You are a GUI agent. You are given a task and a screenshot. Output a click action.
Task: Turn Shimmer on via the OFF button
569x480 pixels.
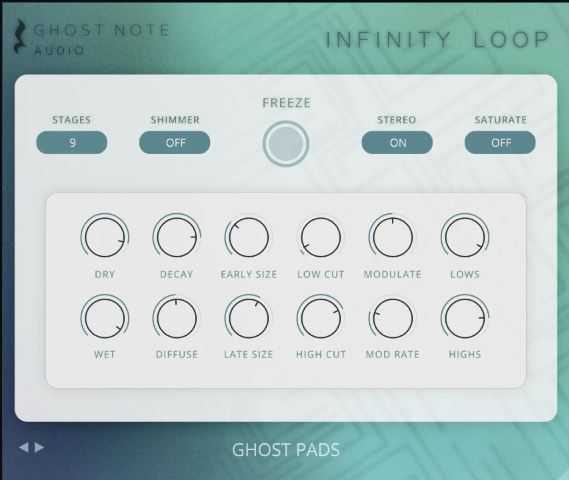175,143
